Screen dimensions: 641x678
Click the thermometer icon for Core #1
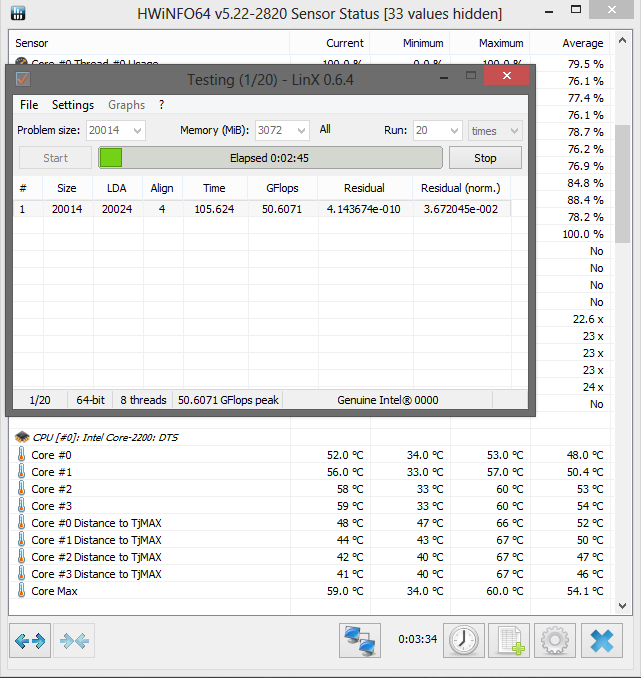pos(21,471)
